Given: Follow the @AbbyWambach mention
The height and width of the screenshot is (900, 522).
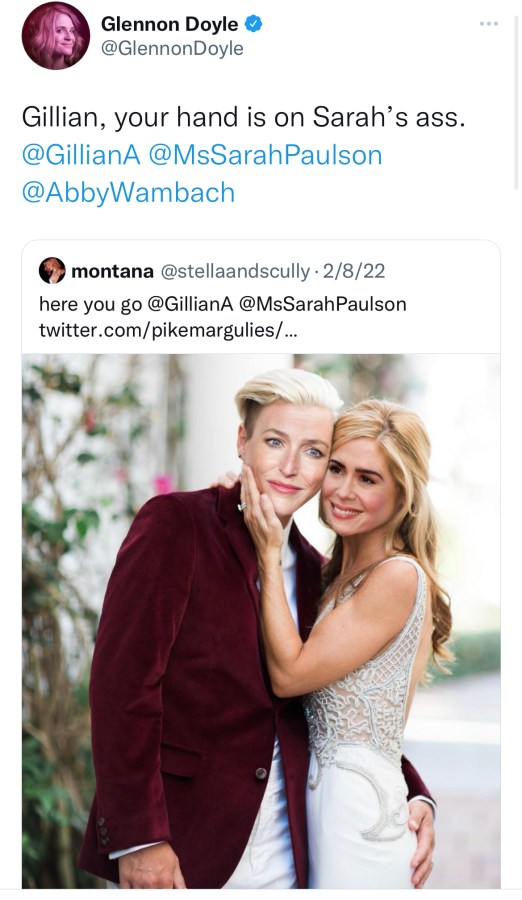Looking at the screenshot, I should (129, 192).
